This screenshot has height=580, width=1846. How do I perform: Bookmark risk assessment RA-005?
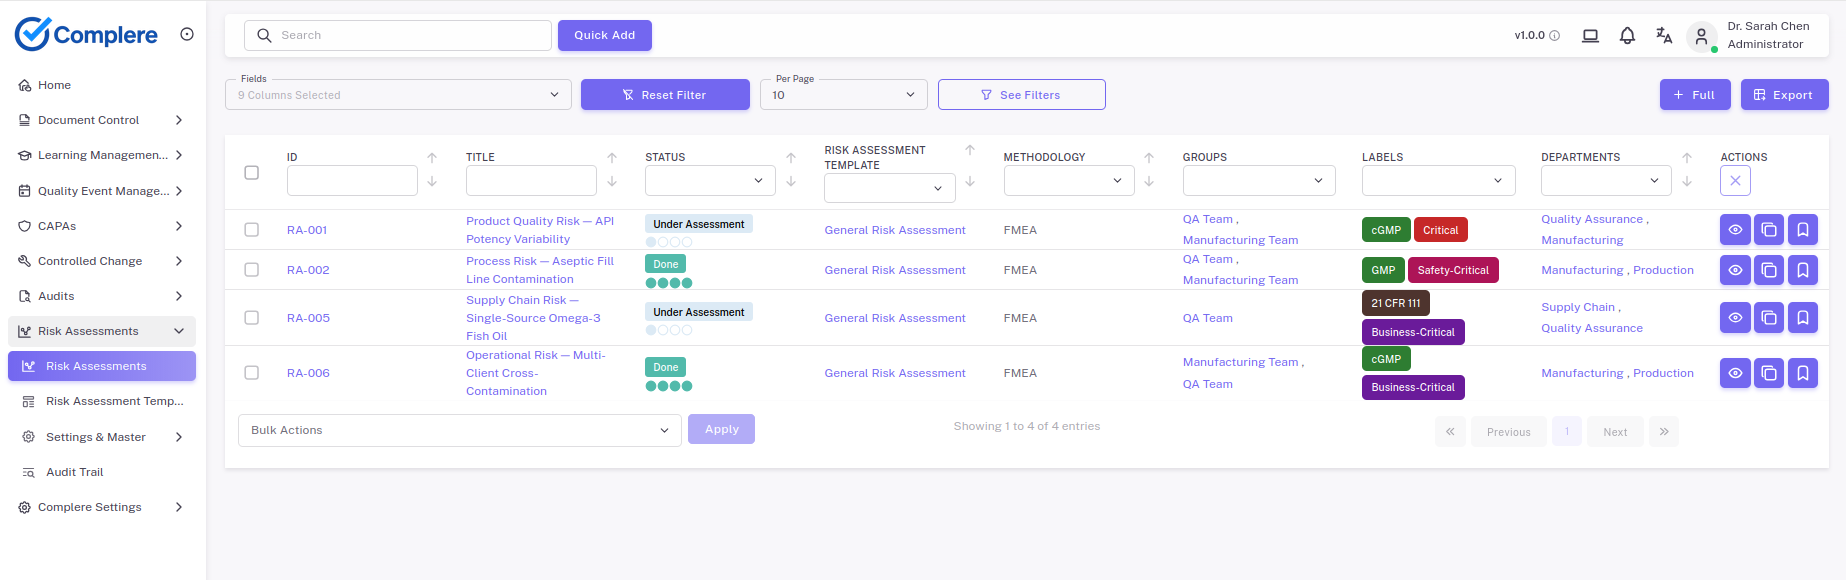click(x=1803, y=318)
